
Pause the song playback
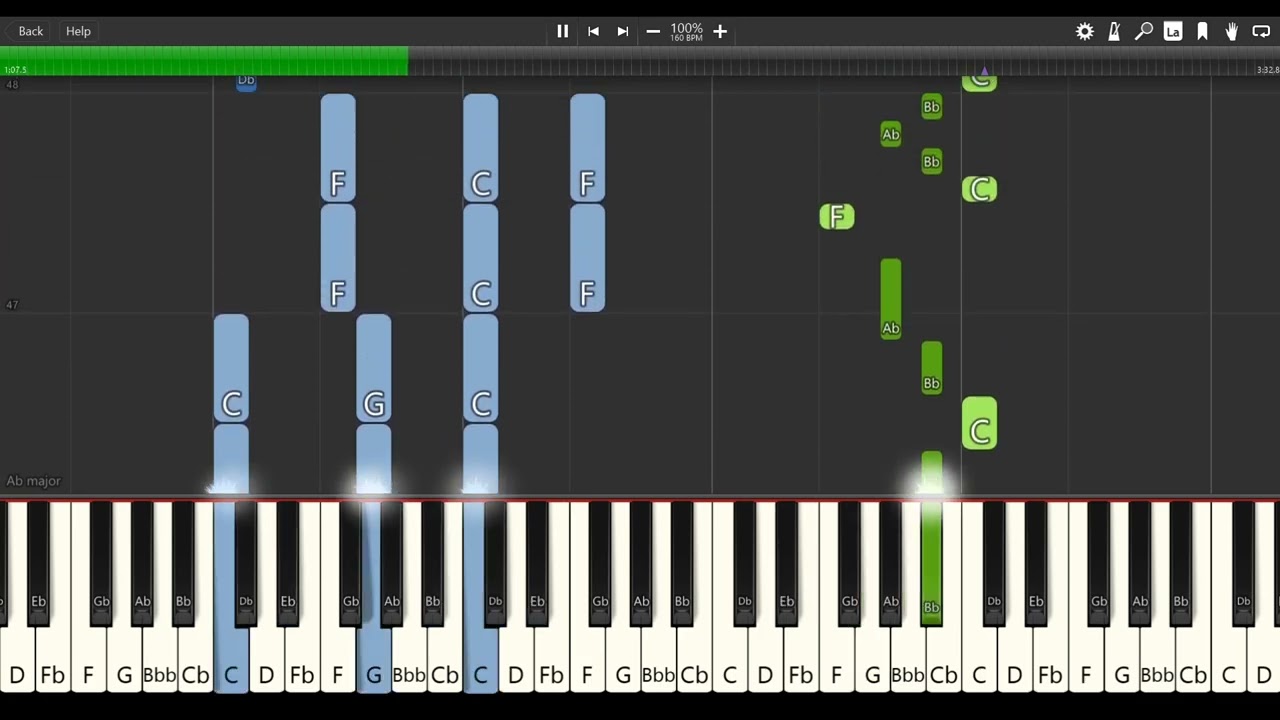[x=562, y=31]
